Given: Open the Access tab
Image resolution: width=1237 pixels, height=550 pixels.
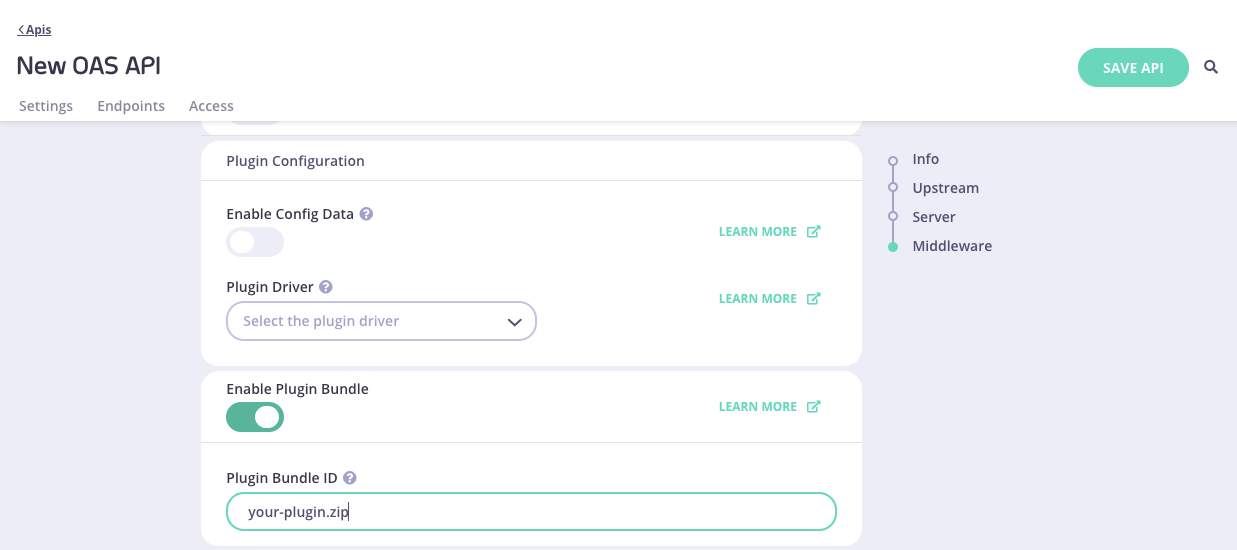Looking at the screenshot, I should [x=211, y=106].
